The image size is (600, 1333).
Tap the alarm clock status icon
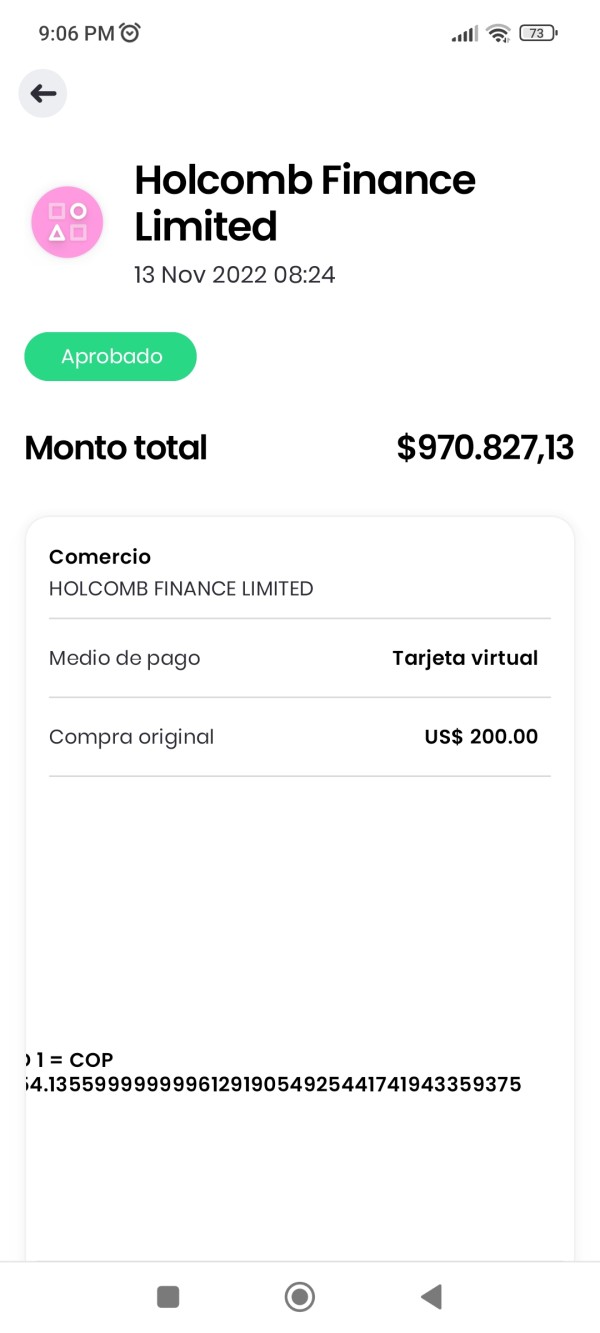pos(130,33)
